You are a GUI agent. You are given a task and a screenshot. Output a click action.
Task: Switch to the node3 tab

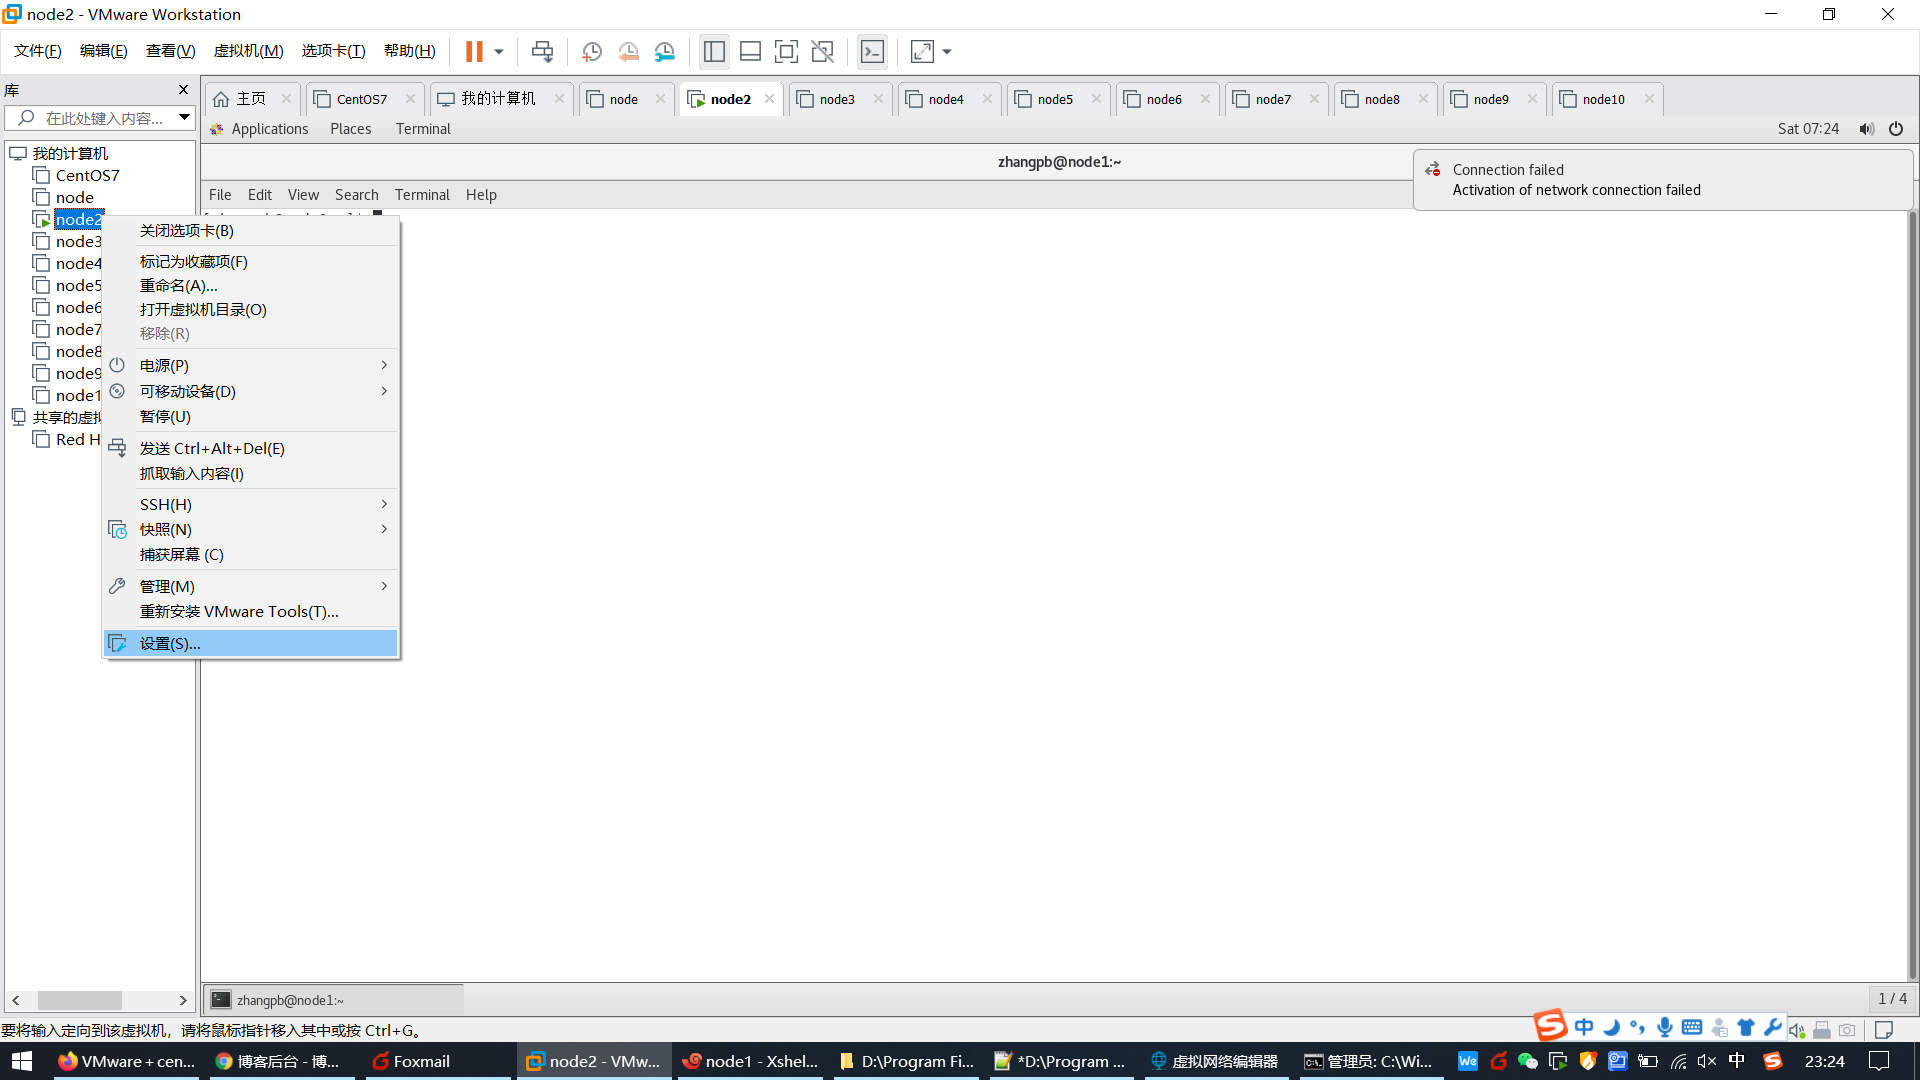(x=836, y=99)
